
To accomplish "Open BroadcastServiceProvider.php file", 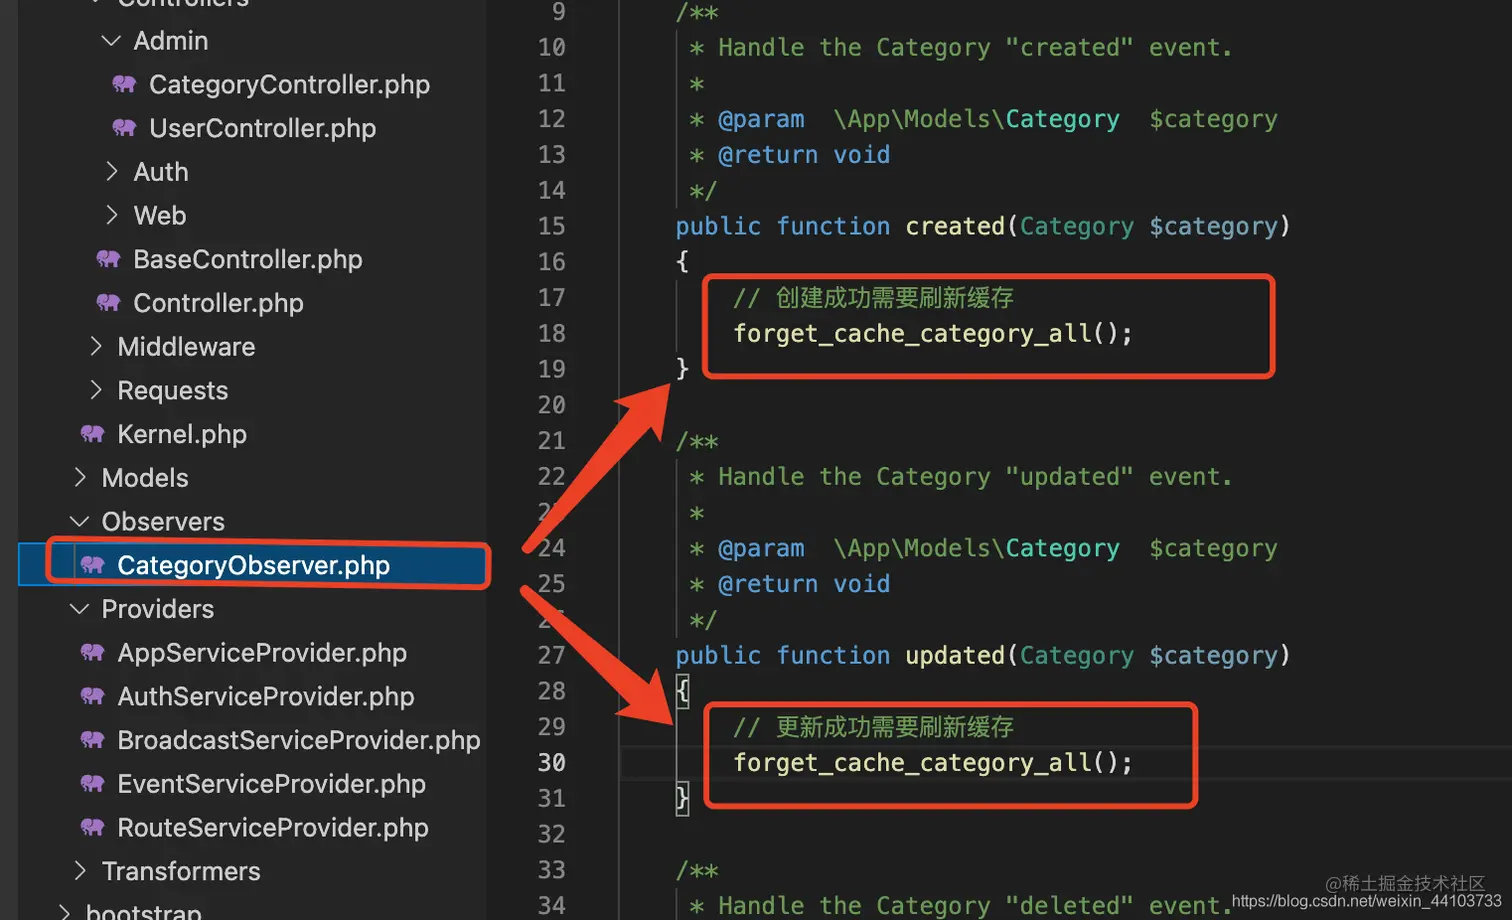I will [299, 740].
